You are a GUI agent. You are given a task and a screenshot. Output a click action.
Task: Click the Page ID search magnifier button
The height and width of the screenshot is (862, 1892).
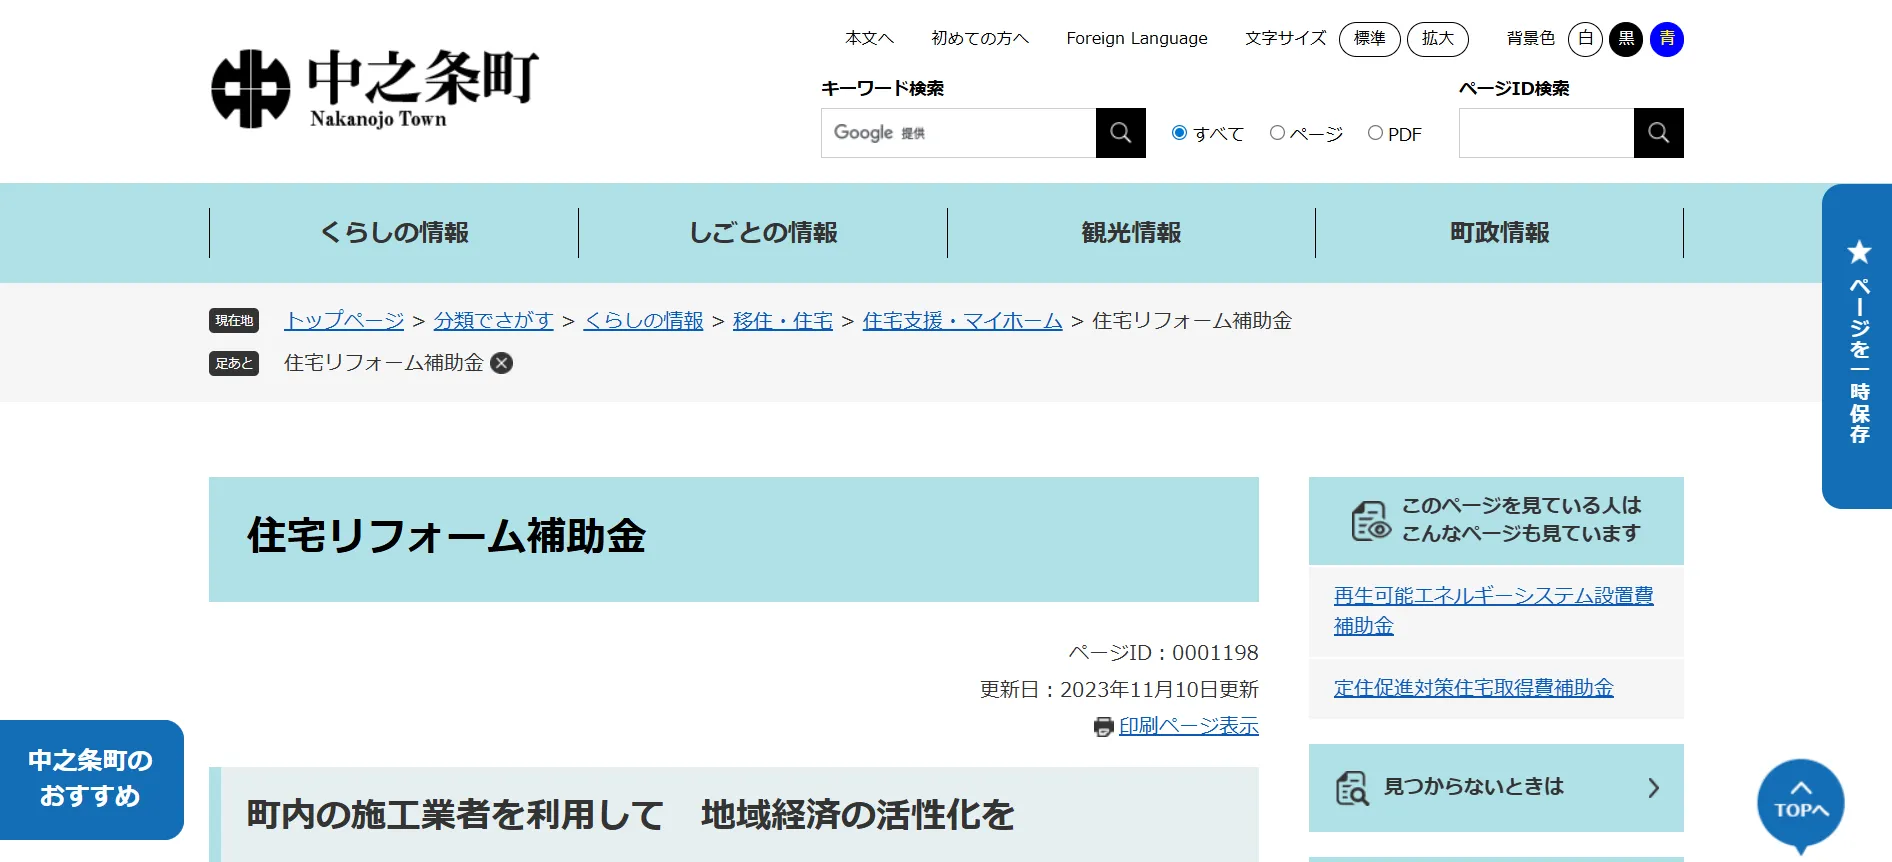[1658, 133]
